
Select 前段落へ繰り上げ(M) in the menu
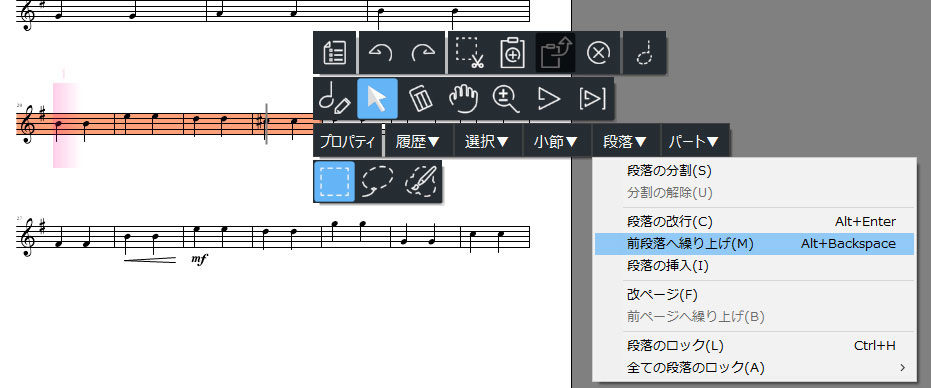(x=754, y=244)
